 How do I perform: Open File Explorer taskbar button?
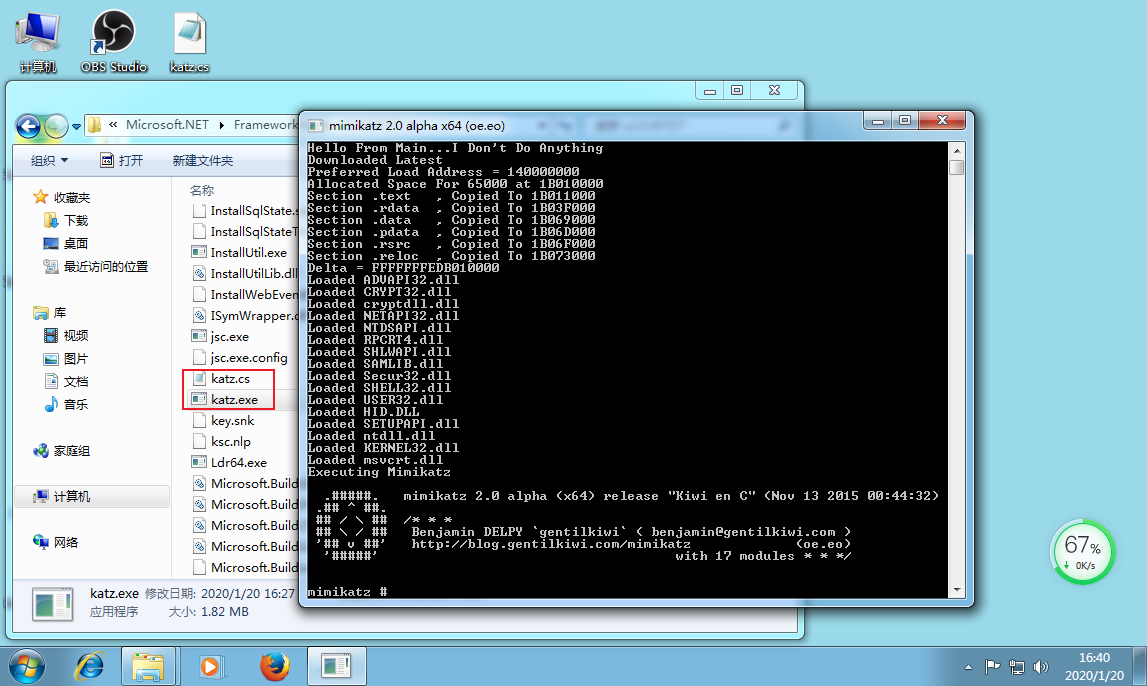point(148,666)
